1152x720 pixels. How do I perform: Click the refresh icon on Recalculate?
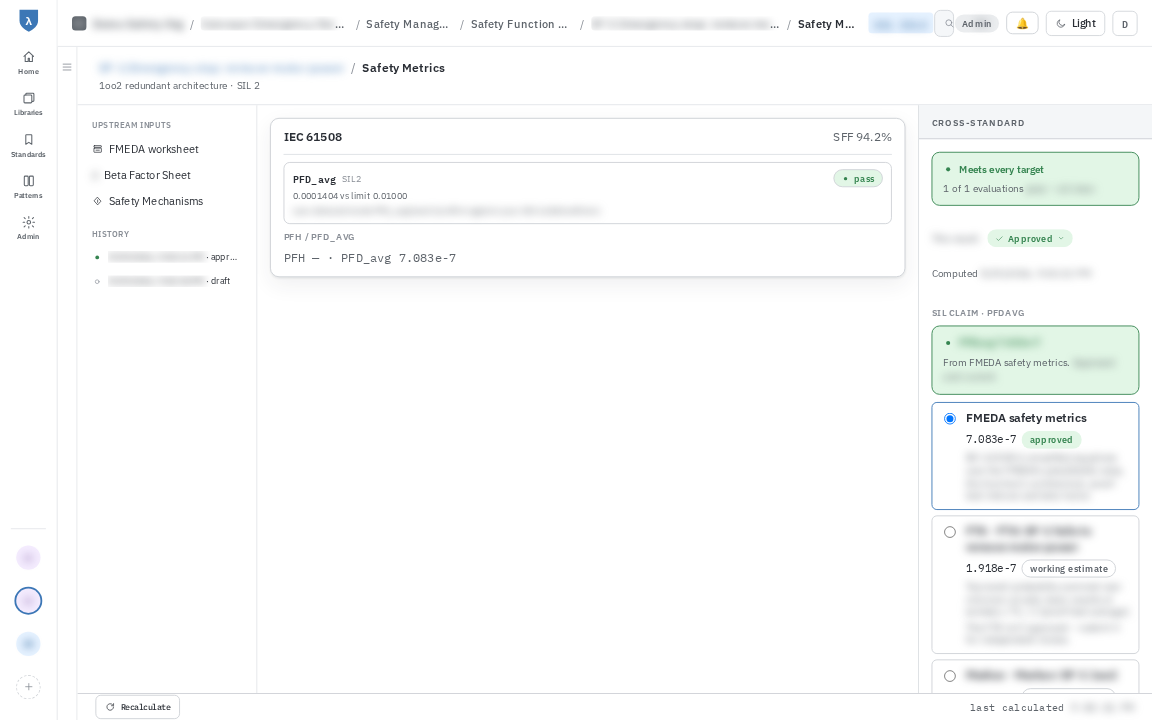coord(110,707)
